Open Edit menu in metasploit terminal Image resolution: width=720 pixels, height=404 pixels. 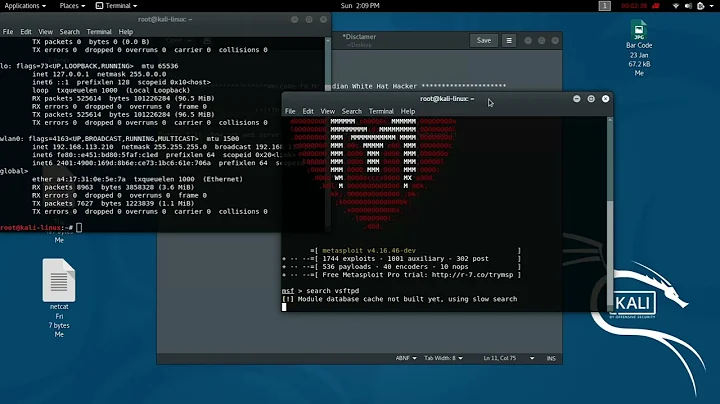coord(308,111)
